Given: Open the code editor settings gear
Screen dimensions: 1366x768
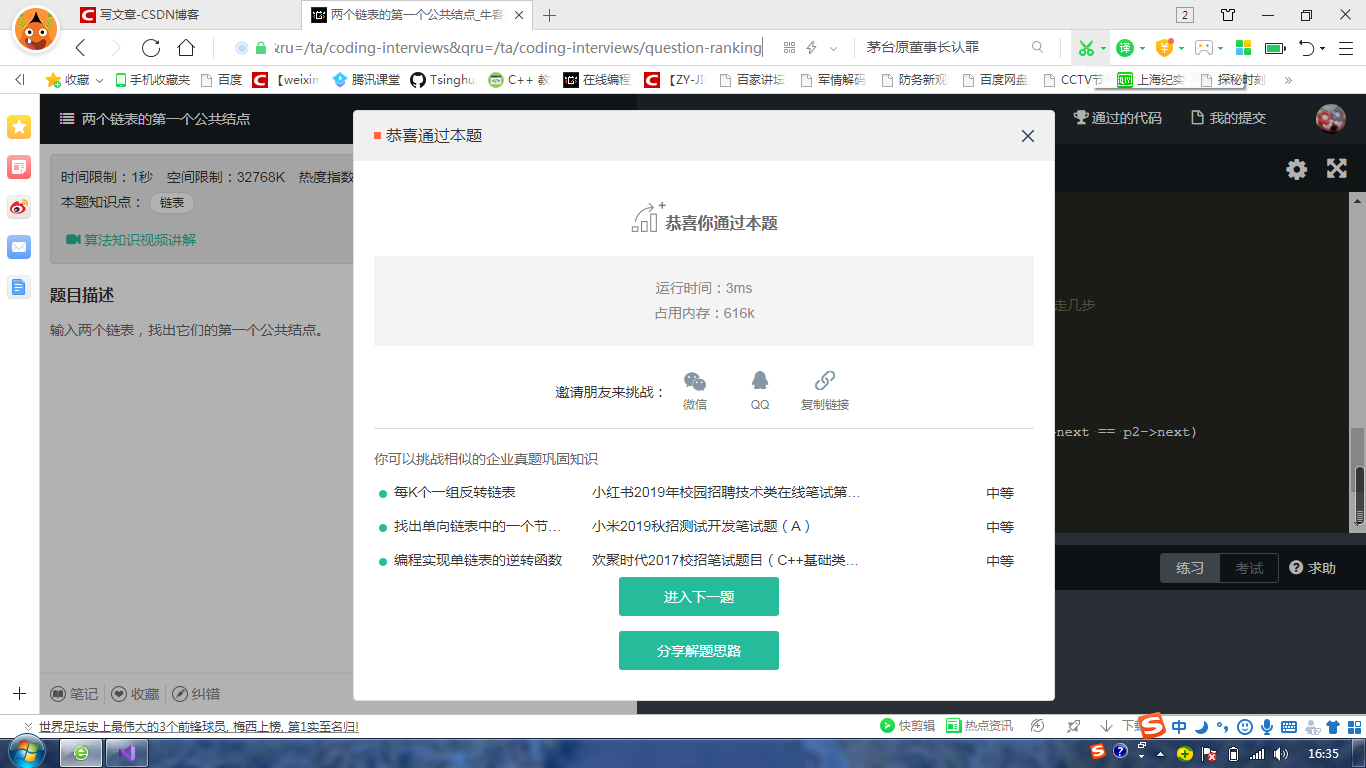Looking at the screenshot, I should click(1296, 170).
